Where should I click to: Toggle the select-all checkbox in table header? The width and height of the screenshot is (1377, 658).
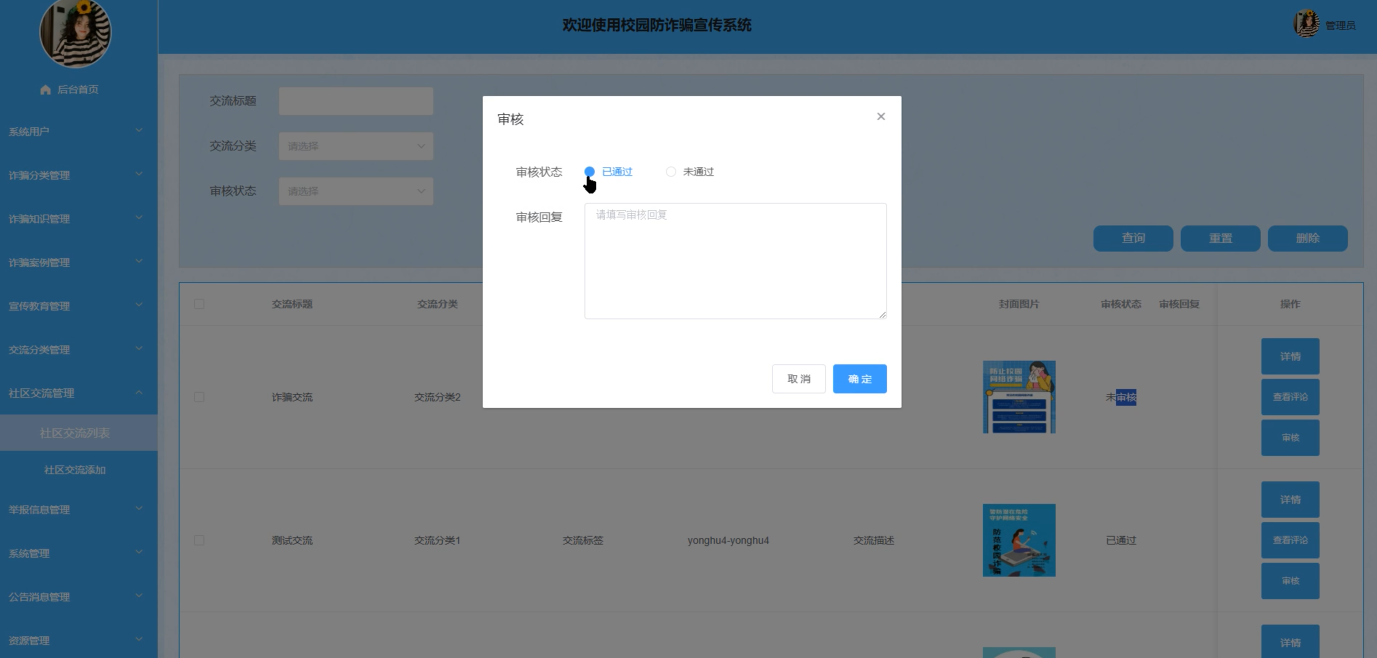click(x=199, y=304)
